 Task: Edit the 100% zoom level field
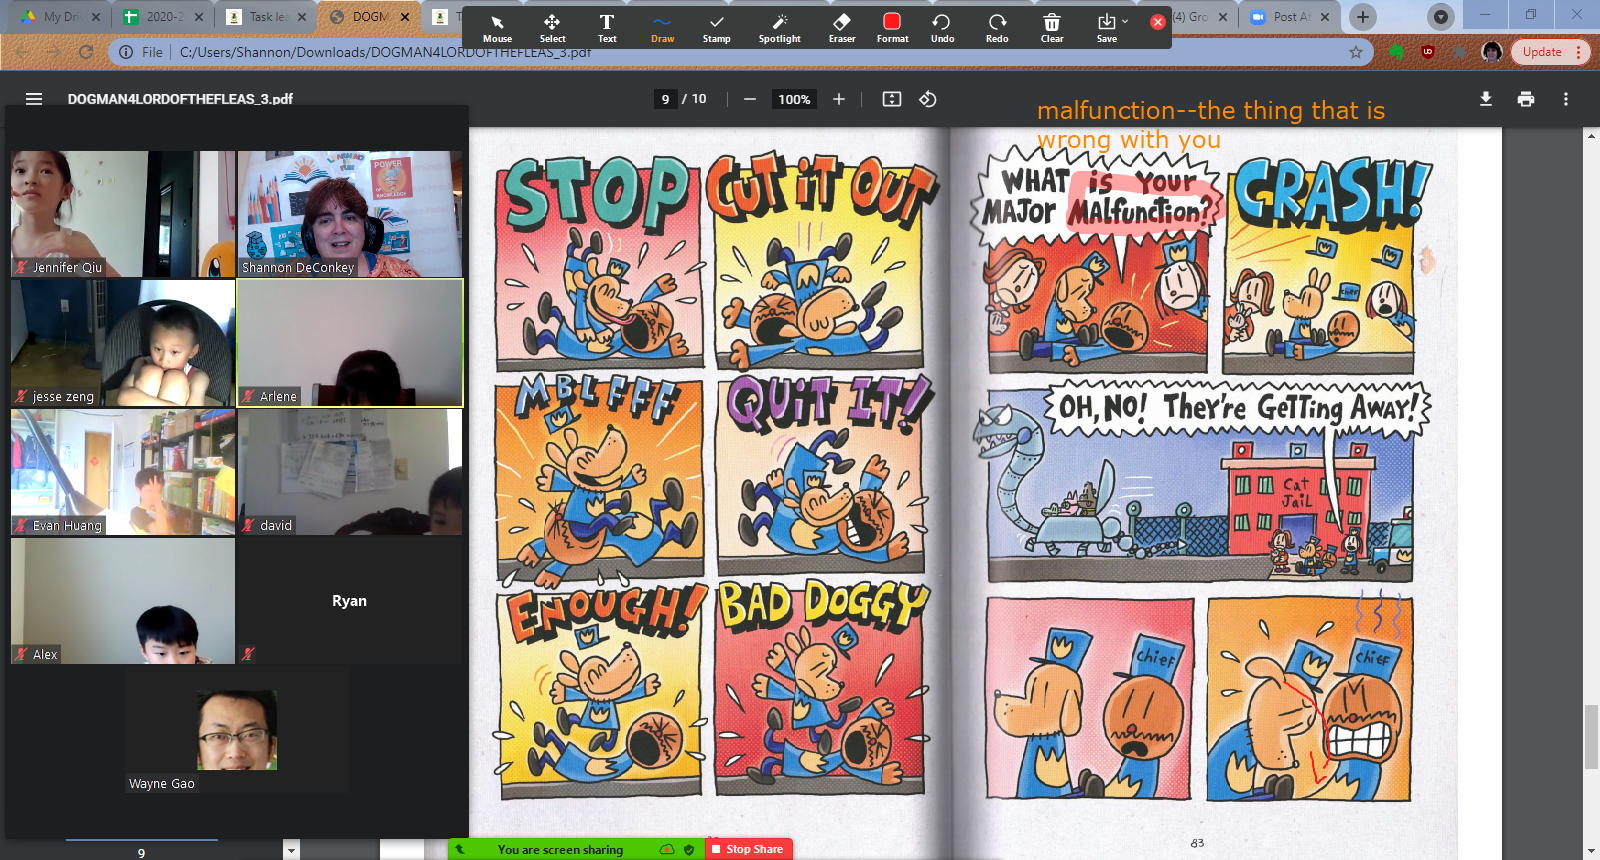coord(795,99)
